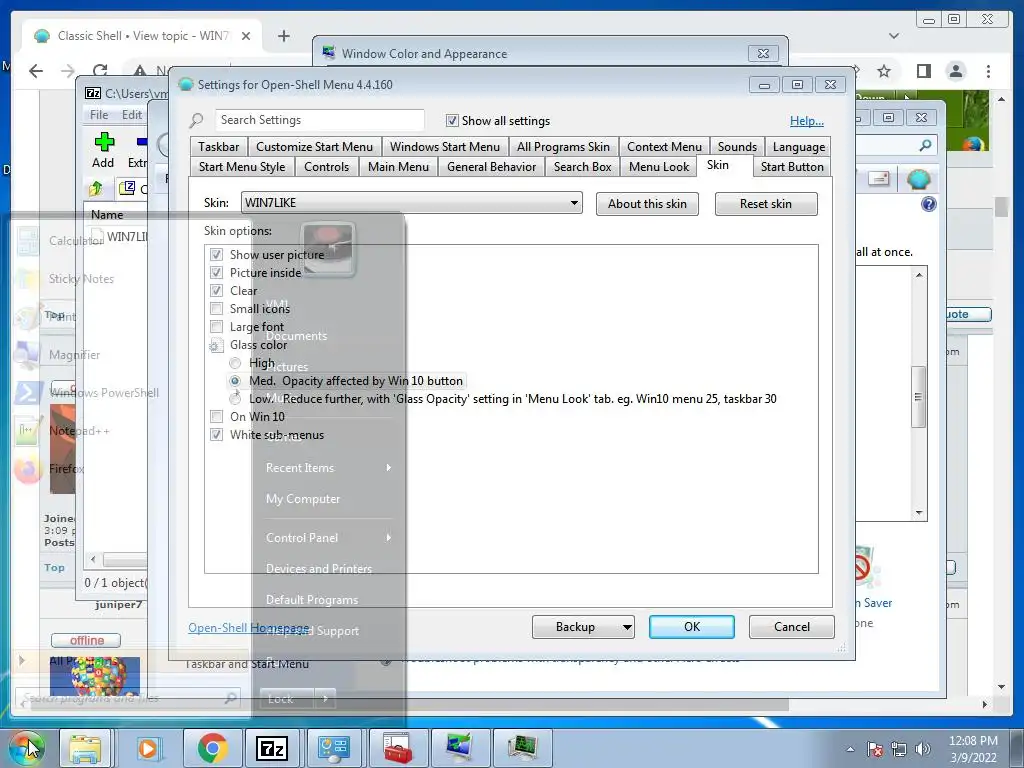Image resolution: width=1024 pixels, height=768 pixels.
Task: Open Chrome side panel icon
Action: pos(923,71)
